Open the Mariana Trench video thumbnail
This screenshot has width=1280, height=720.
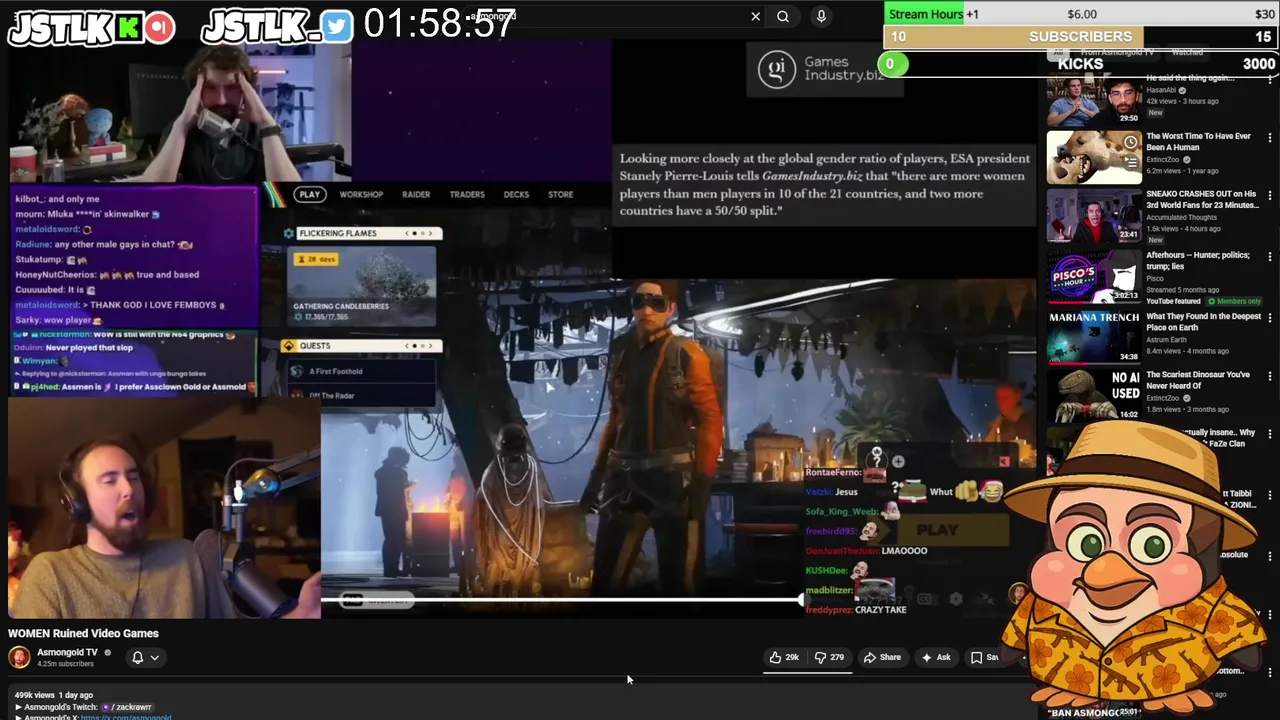(x=1094, y=337)
